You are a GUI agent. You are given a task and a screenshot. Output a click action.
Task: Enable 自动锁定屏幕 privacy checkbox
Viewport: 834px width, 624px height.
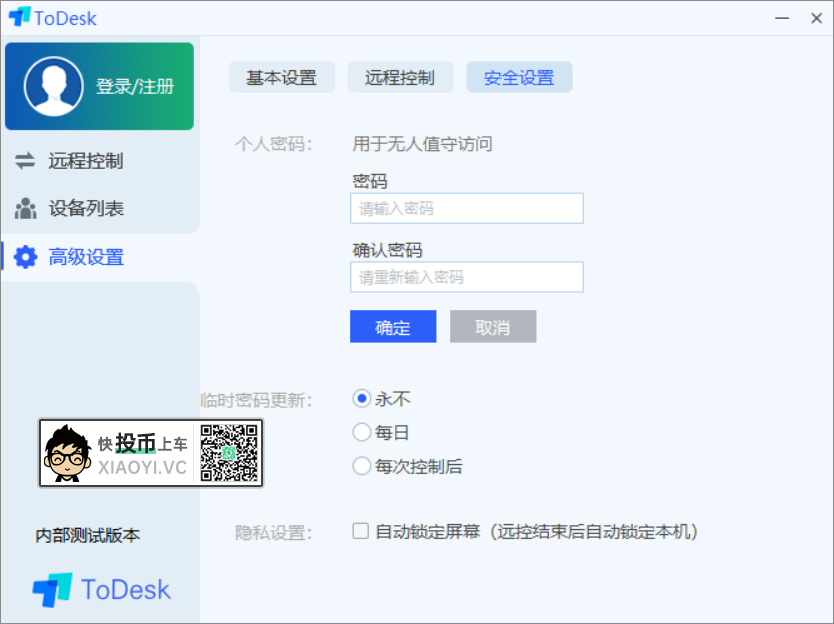[x=360, y=531]
